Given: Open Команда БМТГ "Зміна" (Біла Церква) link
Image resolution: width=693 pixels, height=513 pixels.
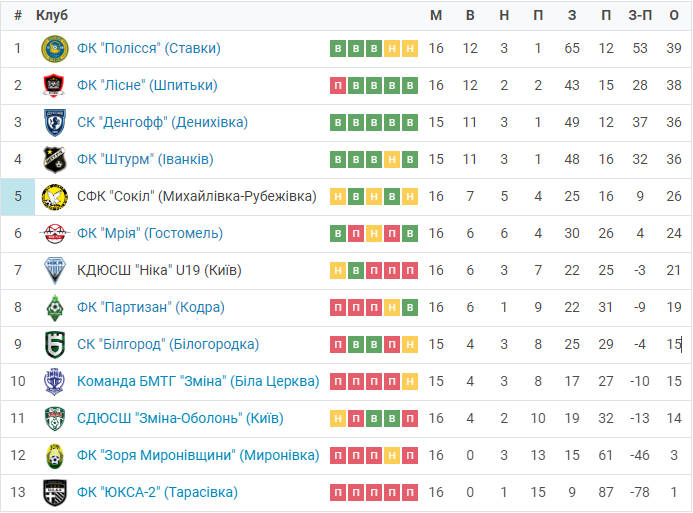Looking at the screenshot, I should [x=198, y=381].
